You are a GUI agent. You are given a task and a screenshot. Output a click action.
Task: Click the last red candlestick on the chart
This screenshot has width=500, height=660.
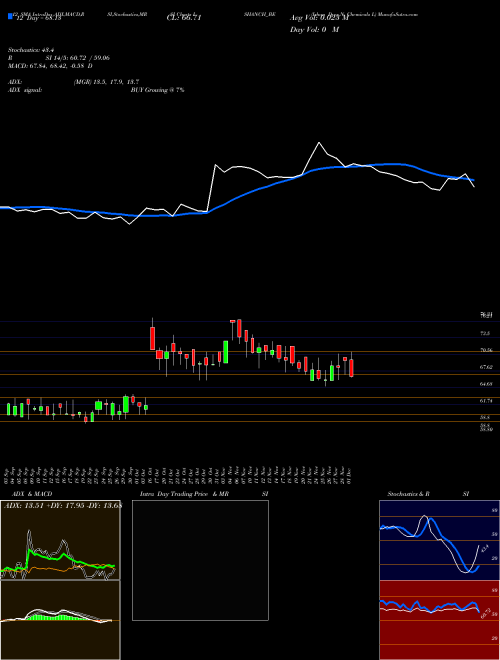click(x=351, y=368)
